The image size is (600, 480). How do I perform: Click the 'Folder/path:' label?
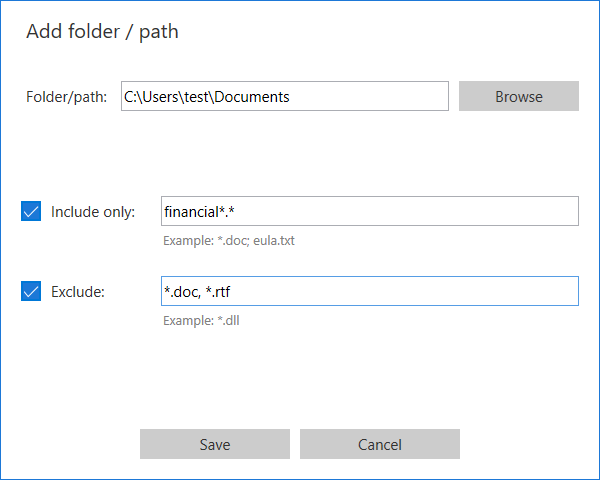click(x=67, y=97)
